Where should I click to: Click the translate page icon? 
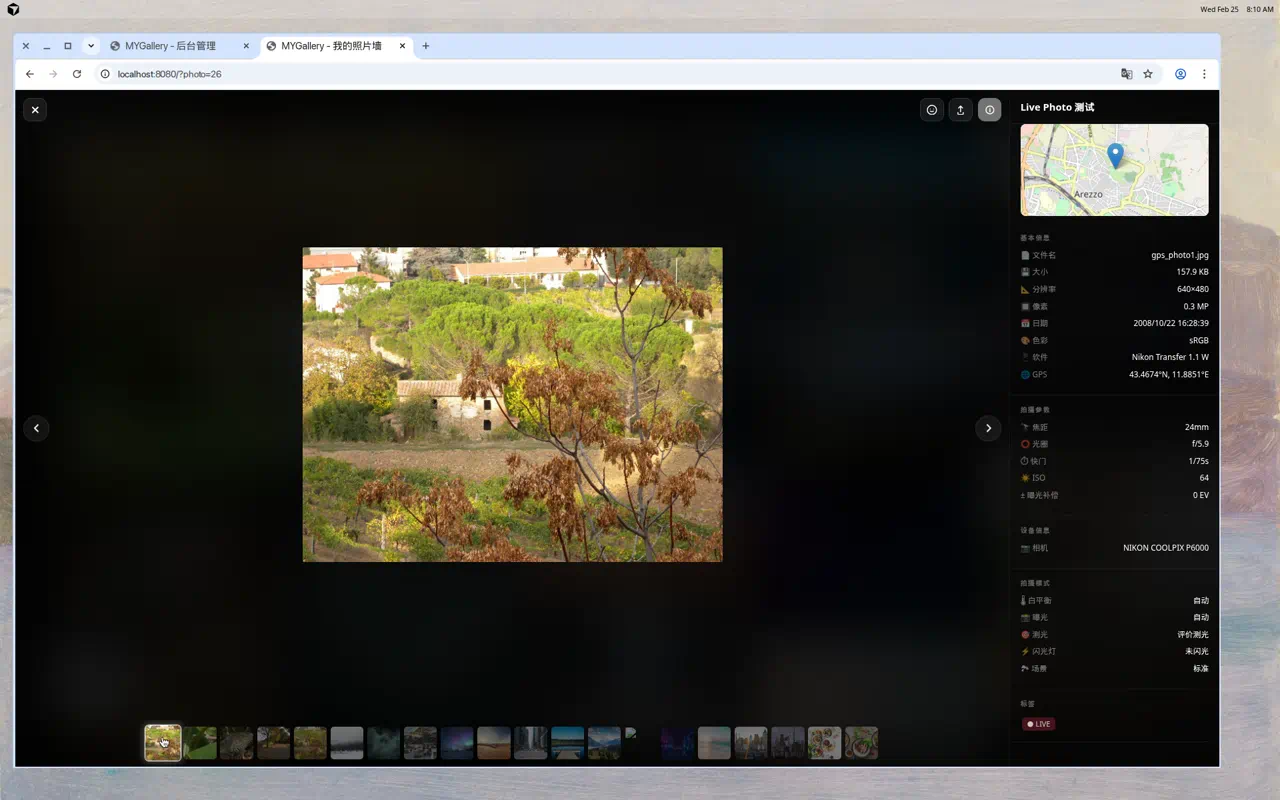[x=1127, y=74]
